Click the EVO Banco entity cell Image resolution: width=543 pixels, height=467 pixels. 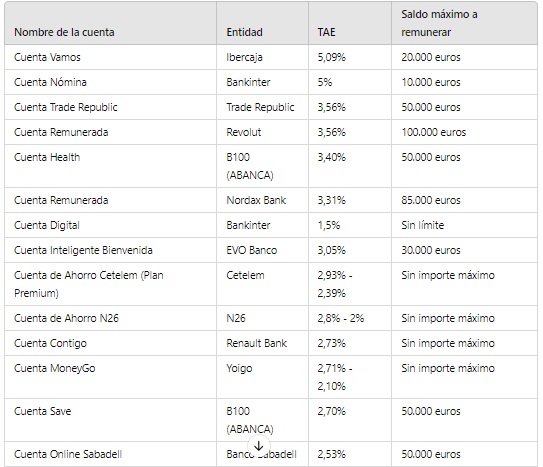(x=251, y=250)
